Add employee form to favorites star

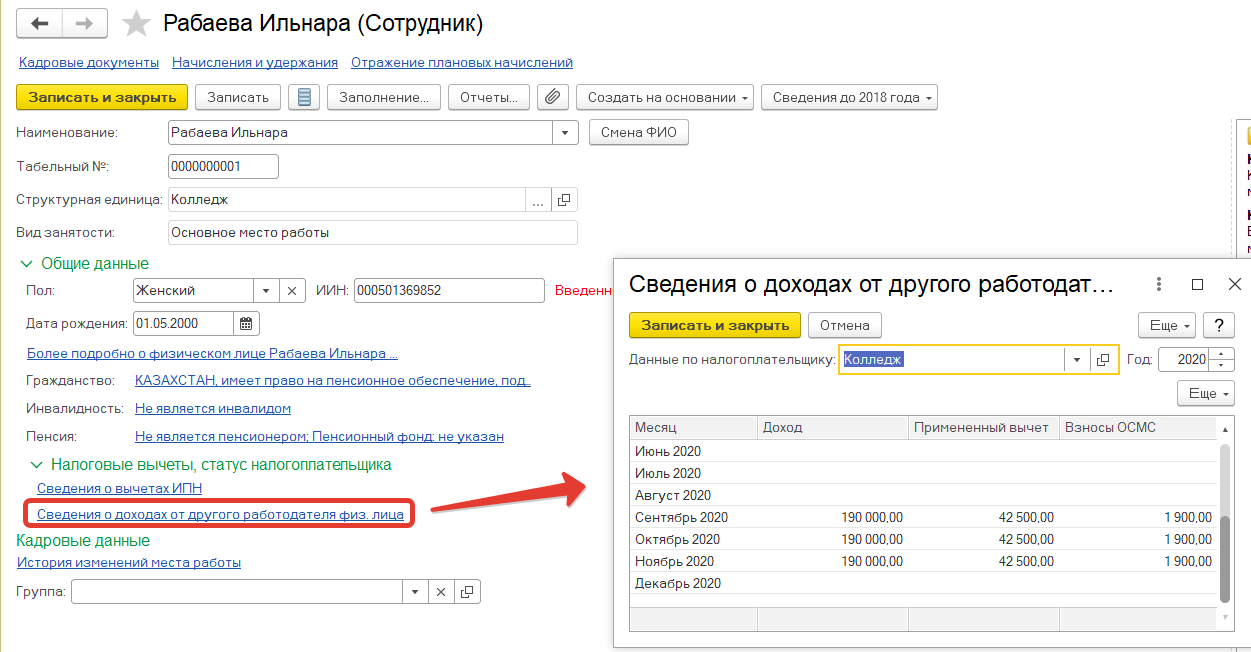pyautogui.click(x=135, y=24)
